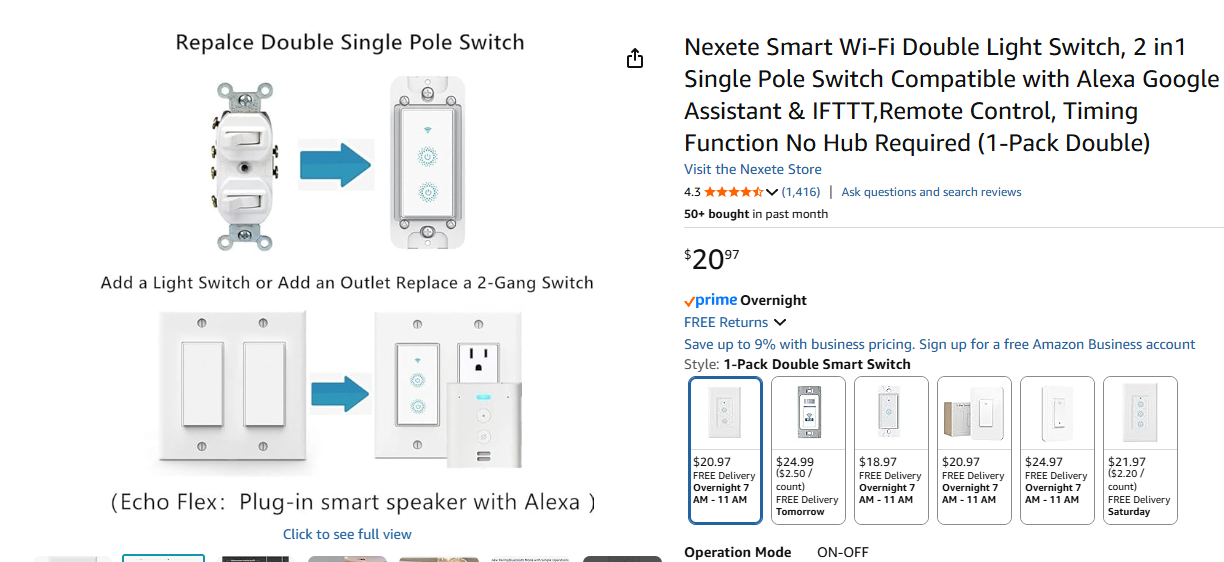Image resolution: width=1224 pixels, height=562 pixels.
Task: Select the $24.99 style option
Action: pos(809,450)
